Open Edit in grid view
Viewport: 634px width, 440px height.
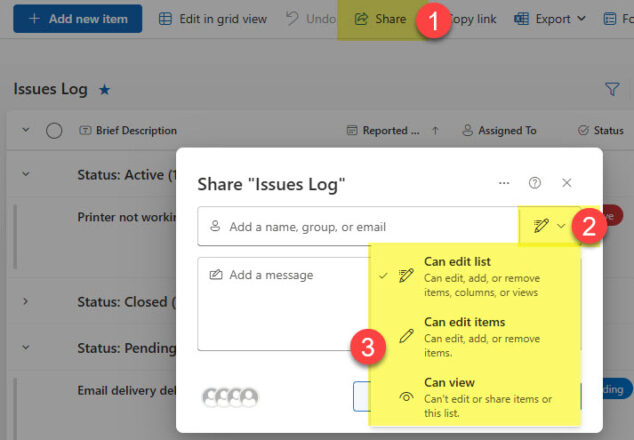(213, 19)
